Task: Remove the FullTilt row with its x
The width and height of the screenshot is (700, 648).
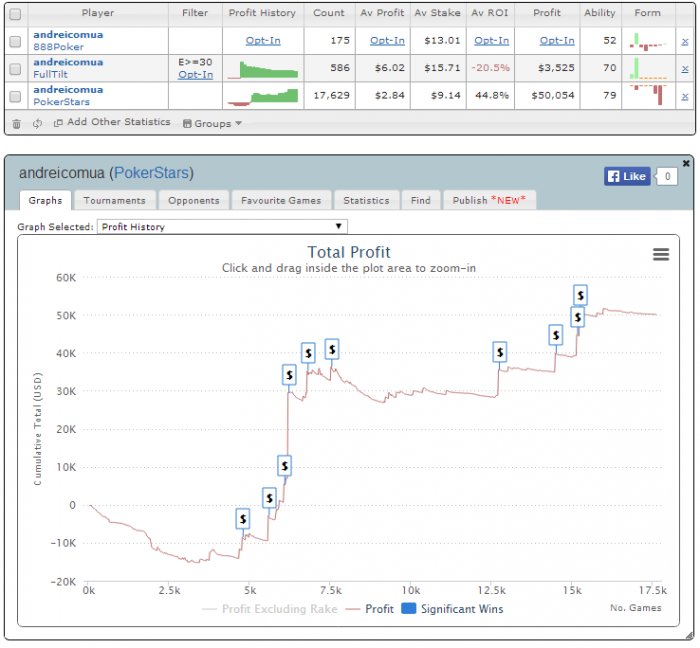Action: (684, 69)
